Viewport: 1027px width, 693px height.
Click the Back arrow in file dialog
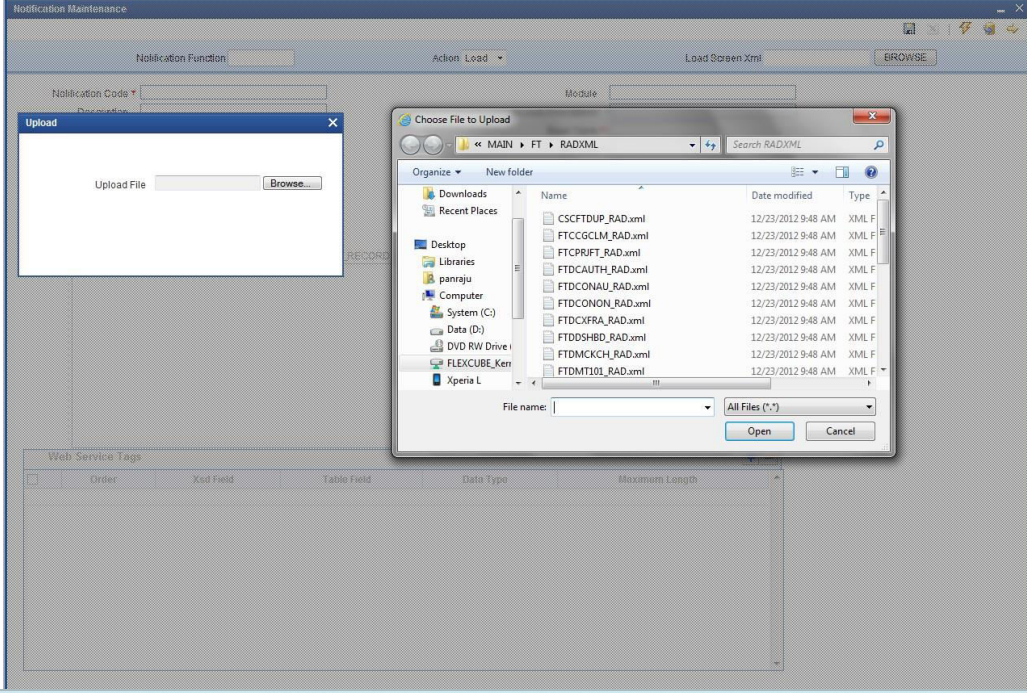click(x=411, y=145)
